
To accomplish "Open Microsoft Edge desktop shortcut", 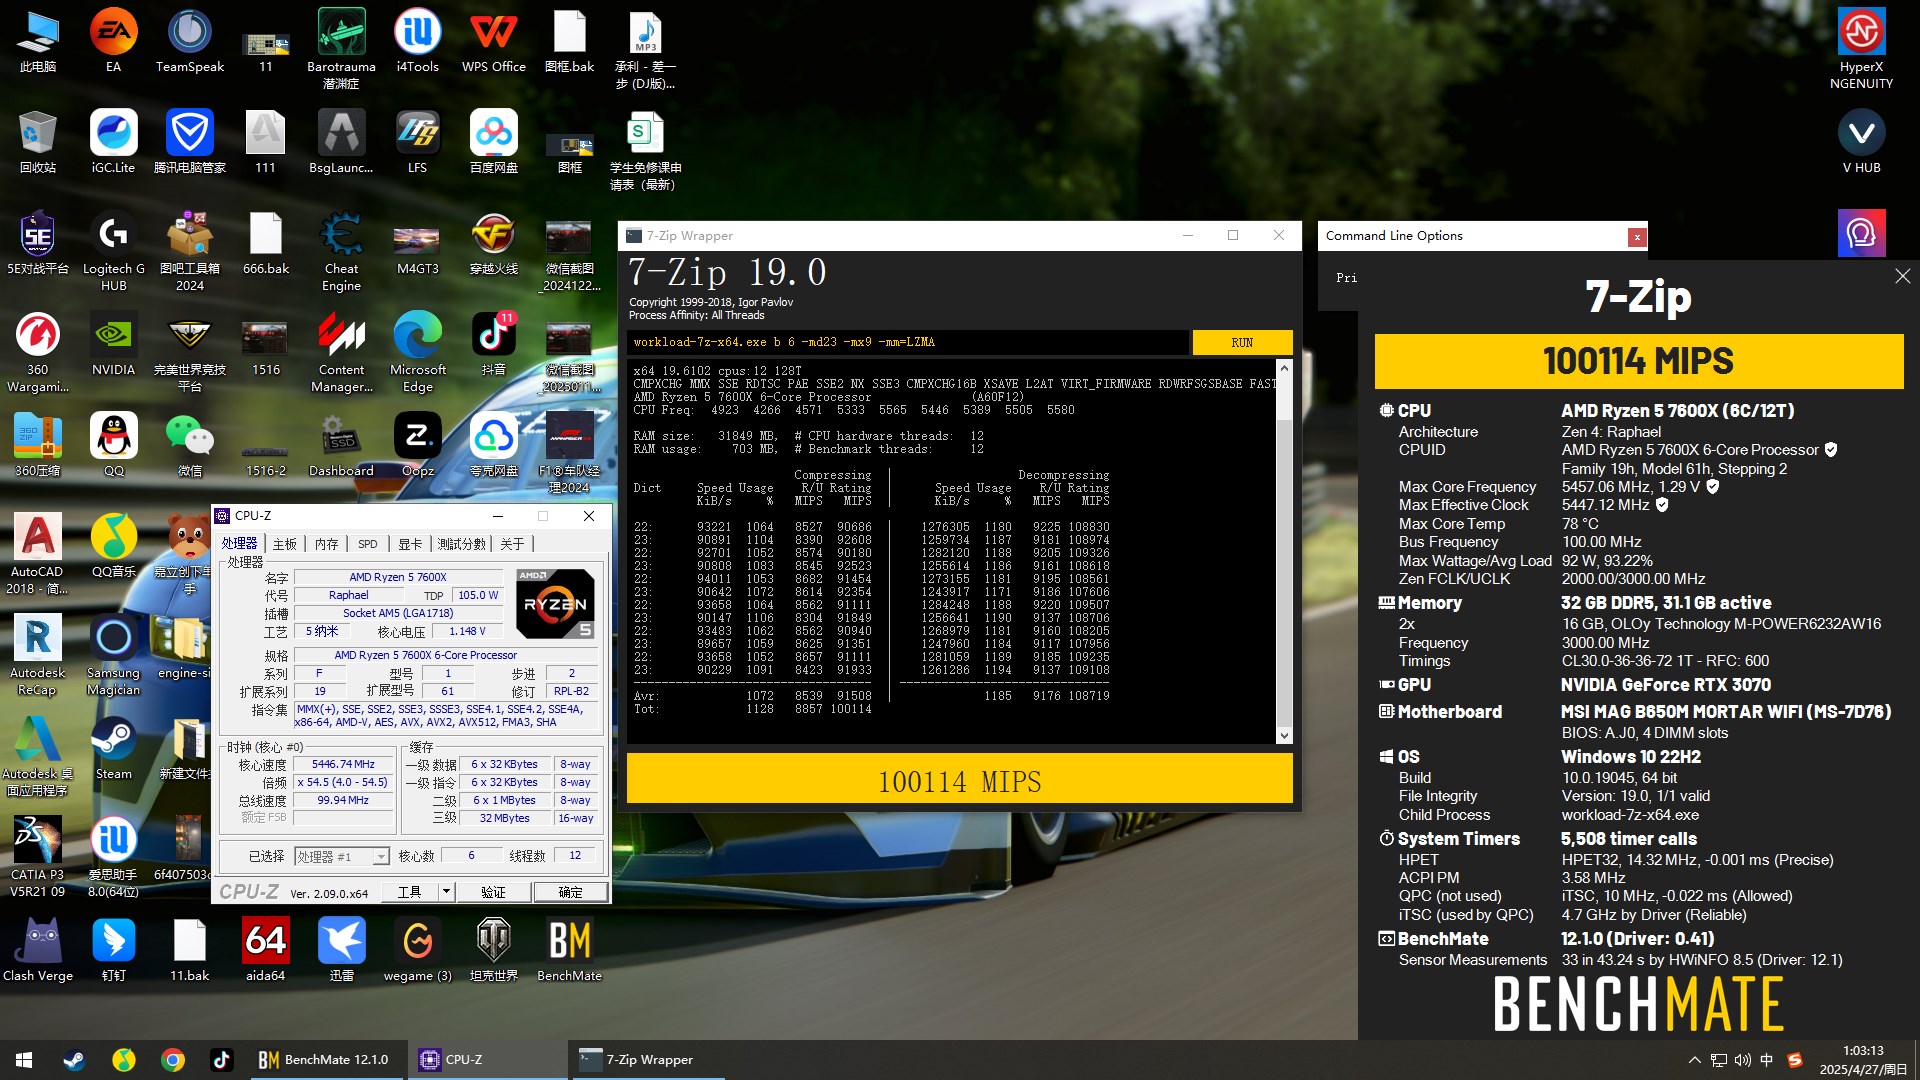I will 417,352.
